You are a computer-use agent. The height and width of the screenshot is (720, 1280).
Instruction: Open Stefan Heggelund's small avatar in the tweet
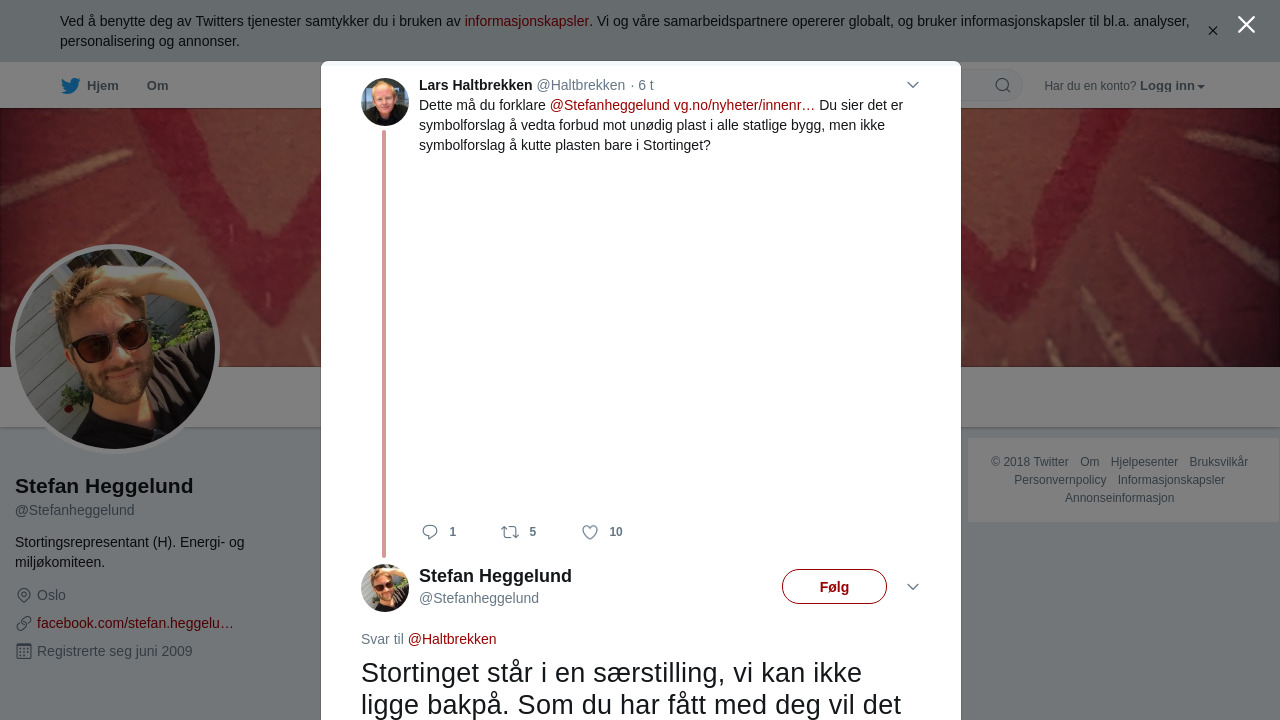click(x=385, y=588)
